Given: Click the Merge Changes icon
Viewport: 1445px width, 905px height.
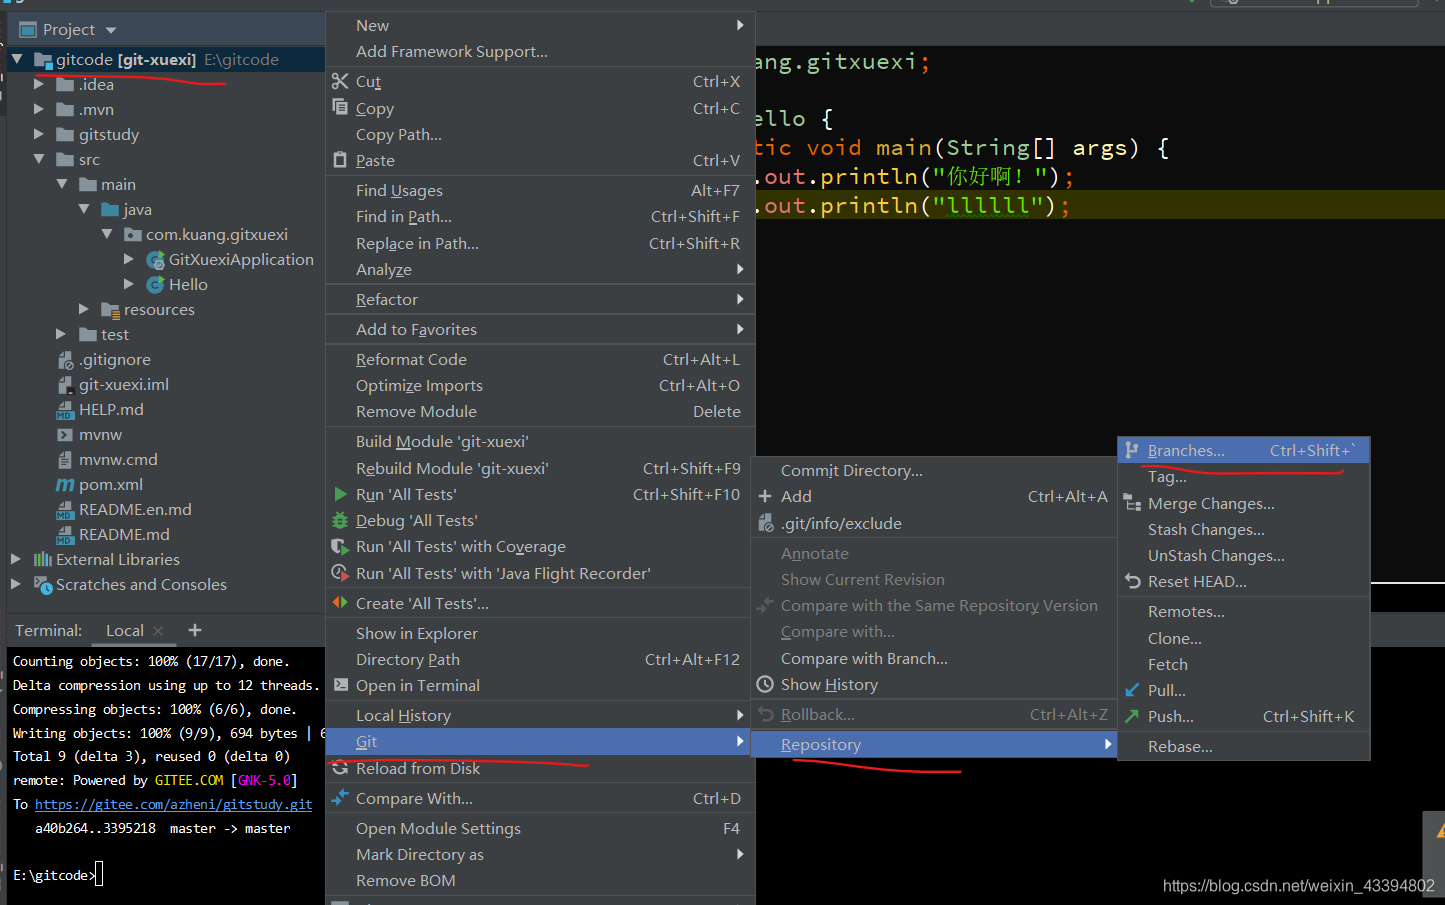Looking at the screenshot, I should (1132, 503).
